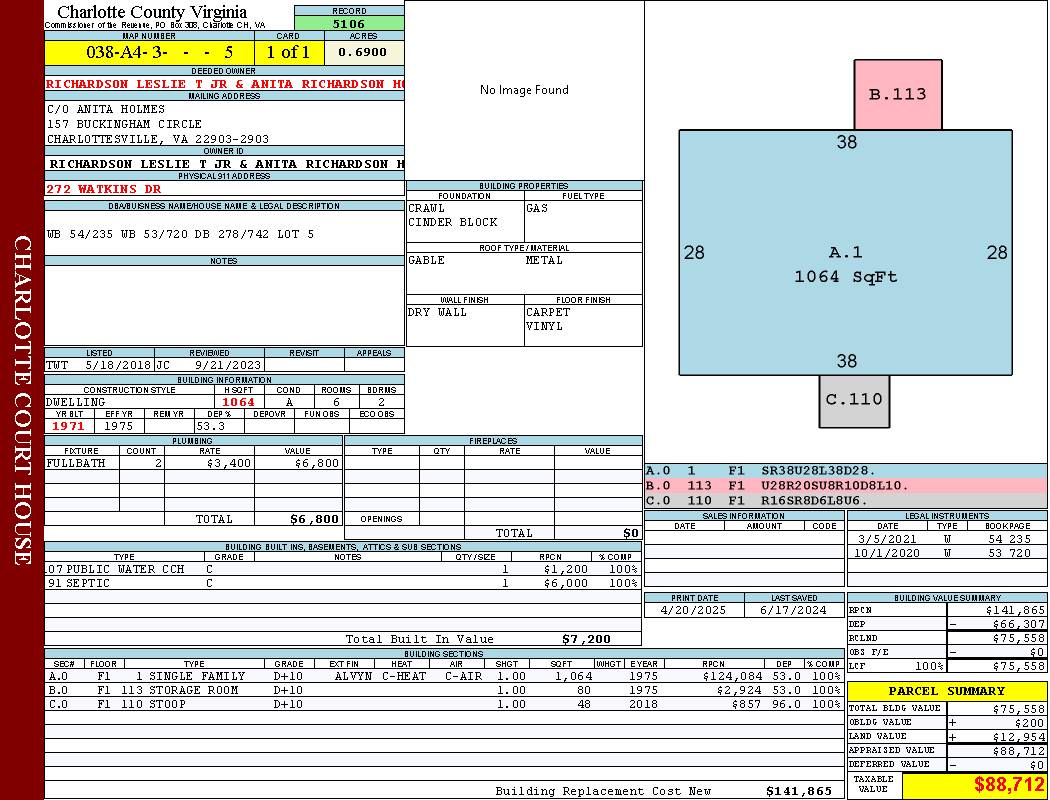This screenshot has height=800, width=1050.
Task: Select the B.0 113 Storage Room row
Action: (x=443, y=690)
